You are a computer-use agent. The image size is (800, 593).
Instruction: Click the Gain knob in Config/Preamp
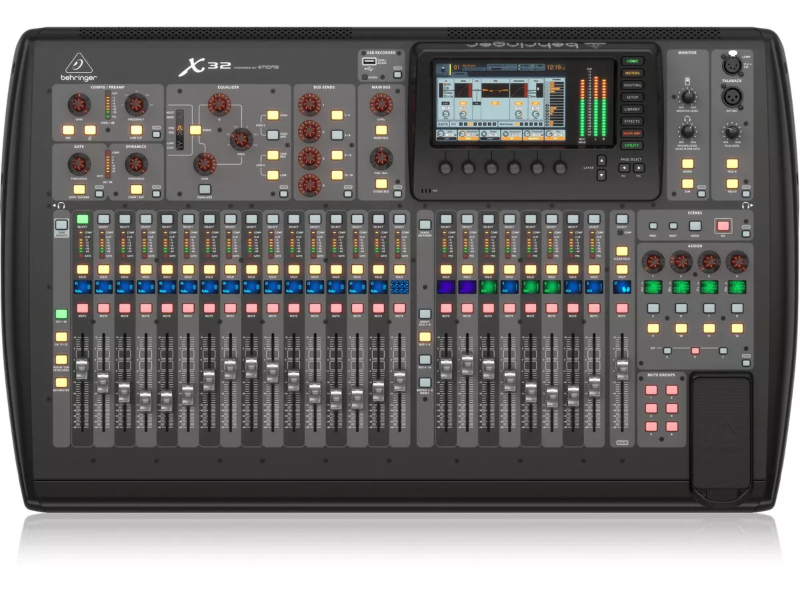click(78, 105)
